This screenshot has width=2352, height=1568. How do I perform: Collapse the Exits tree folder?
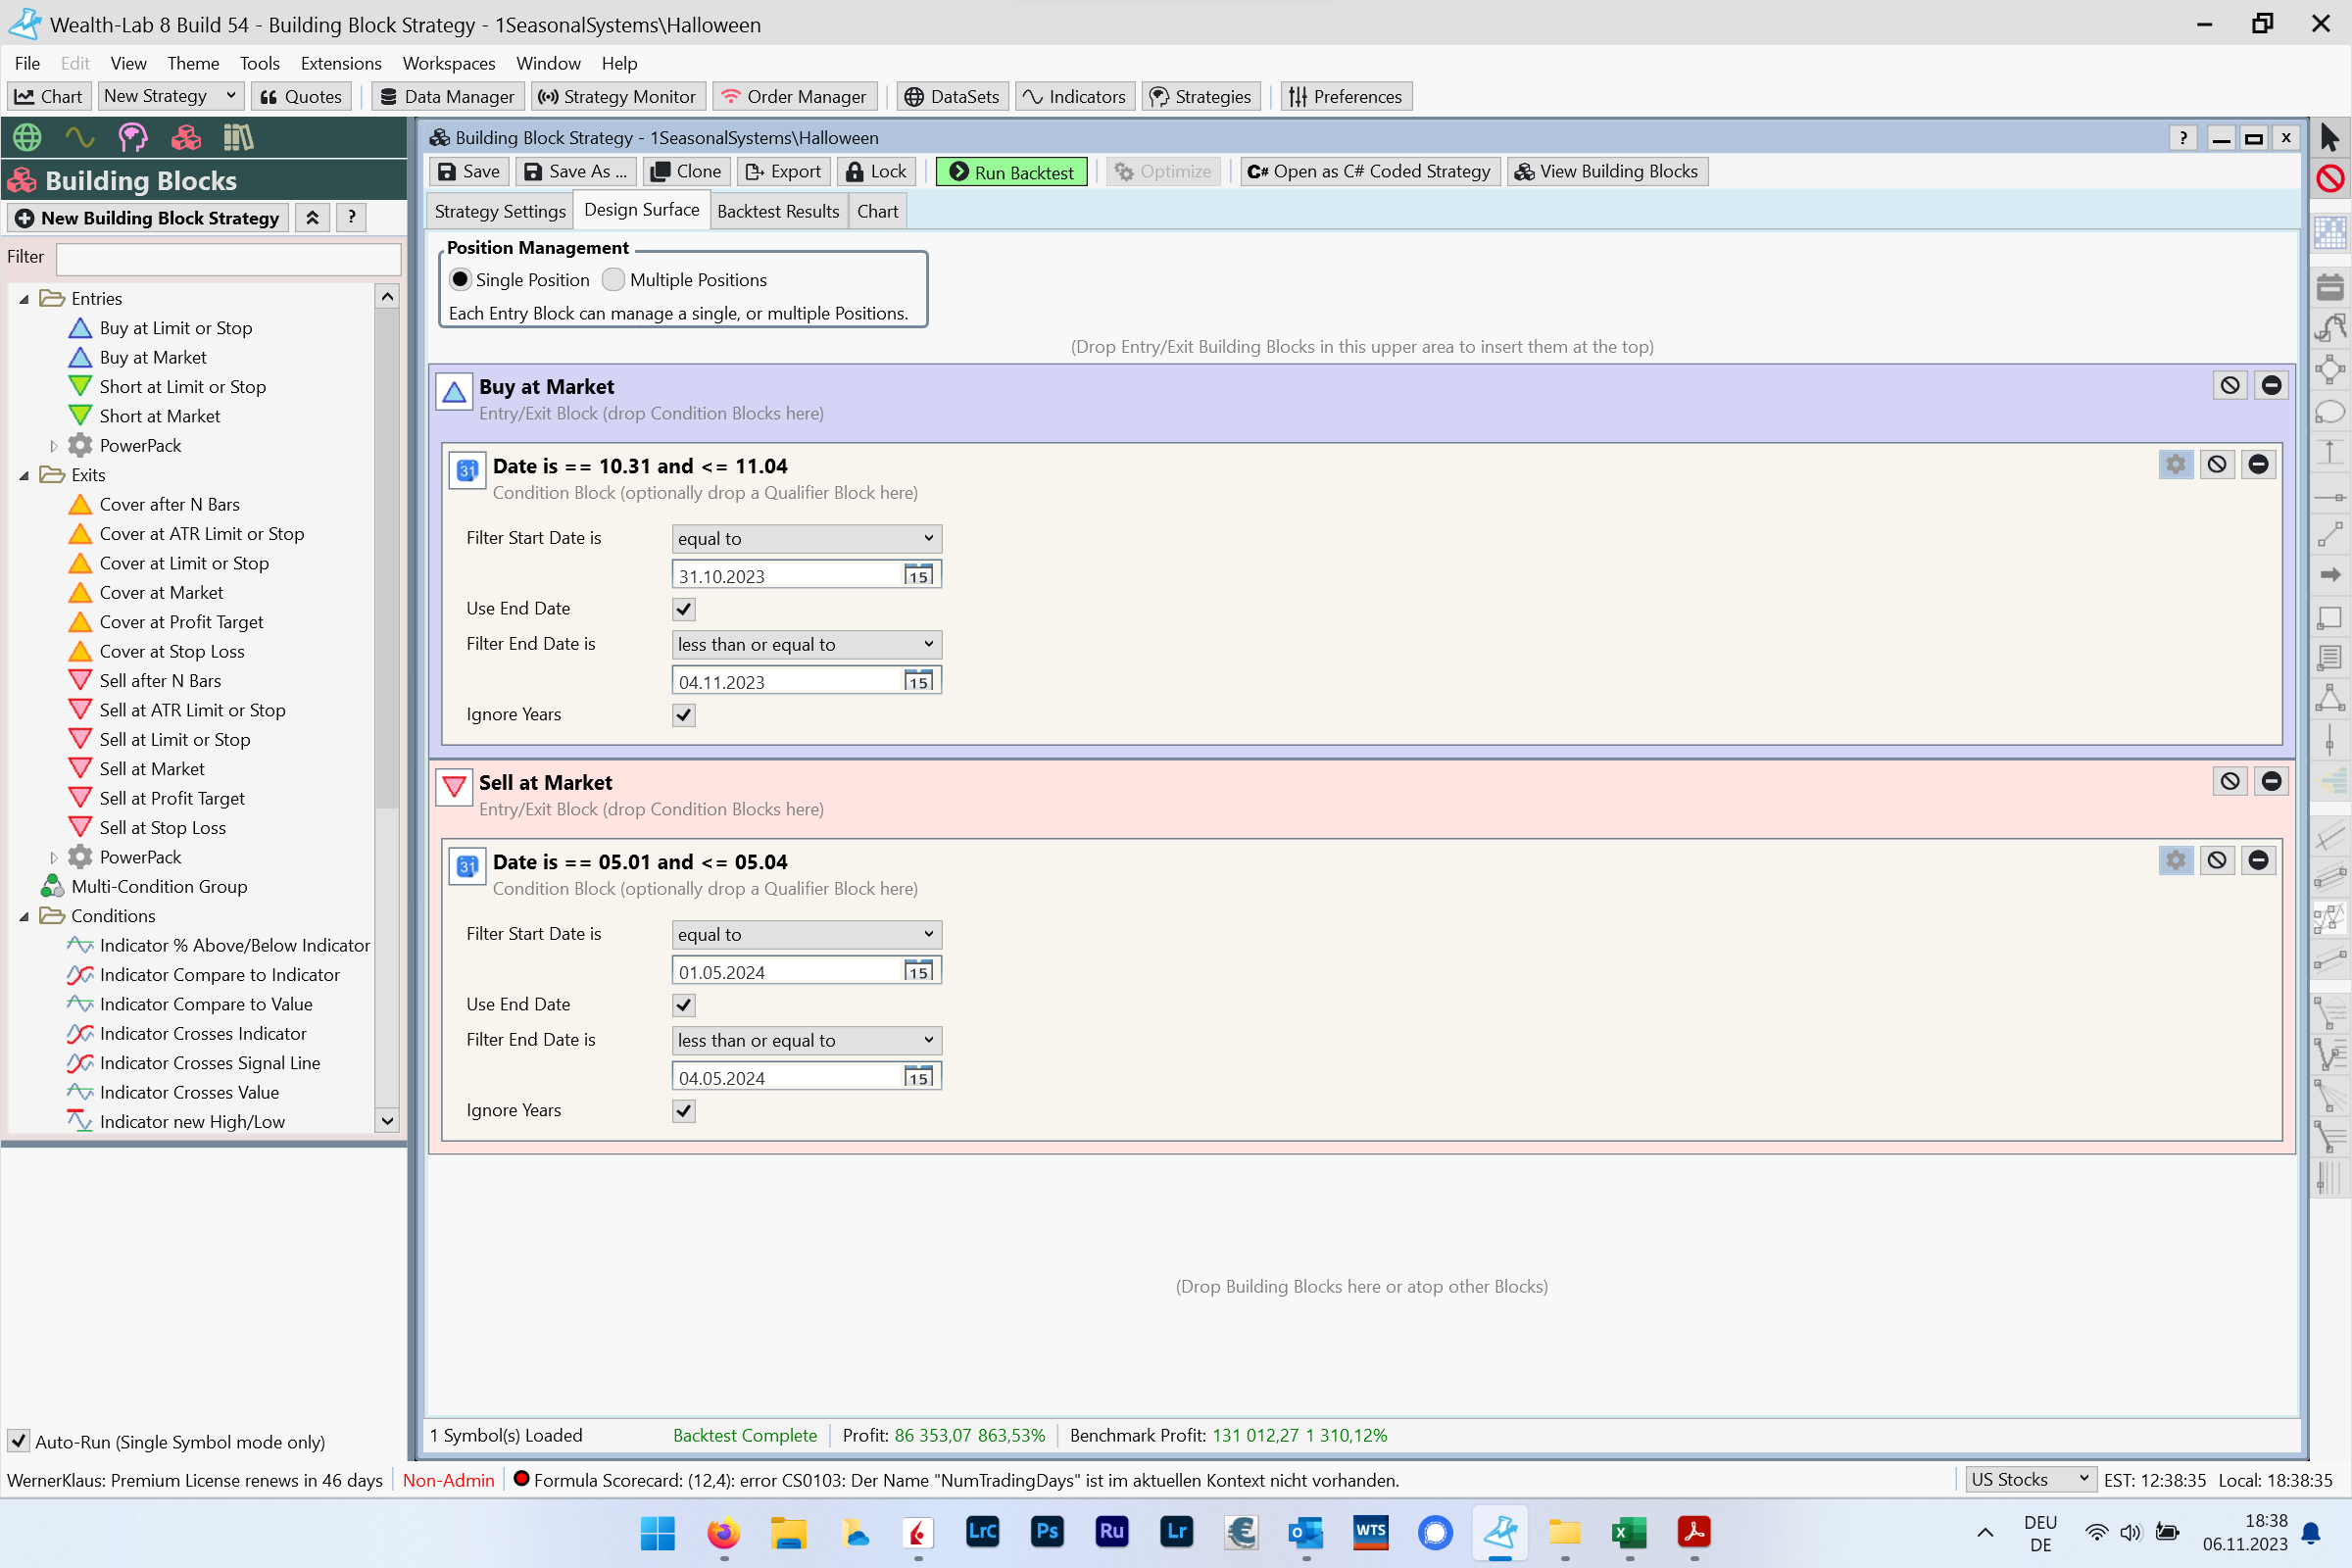pyautogui.click(x=24, y=475)
